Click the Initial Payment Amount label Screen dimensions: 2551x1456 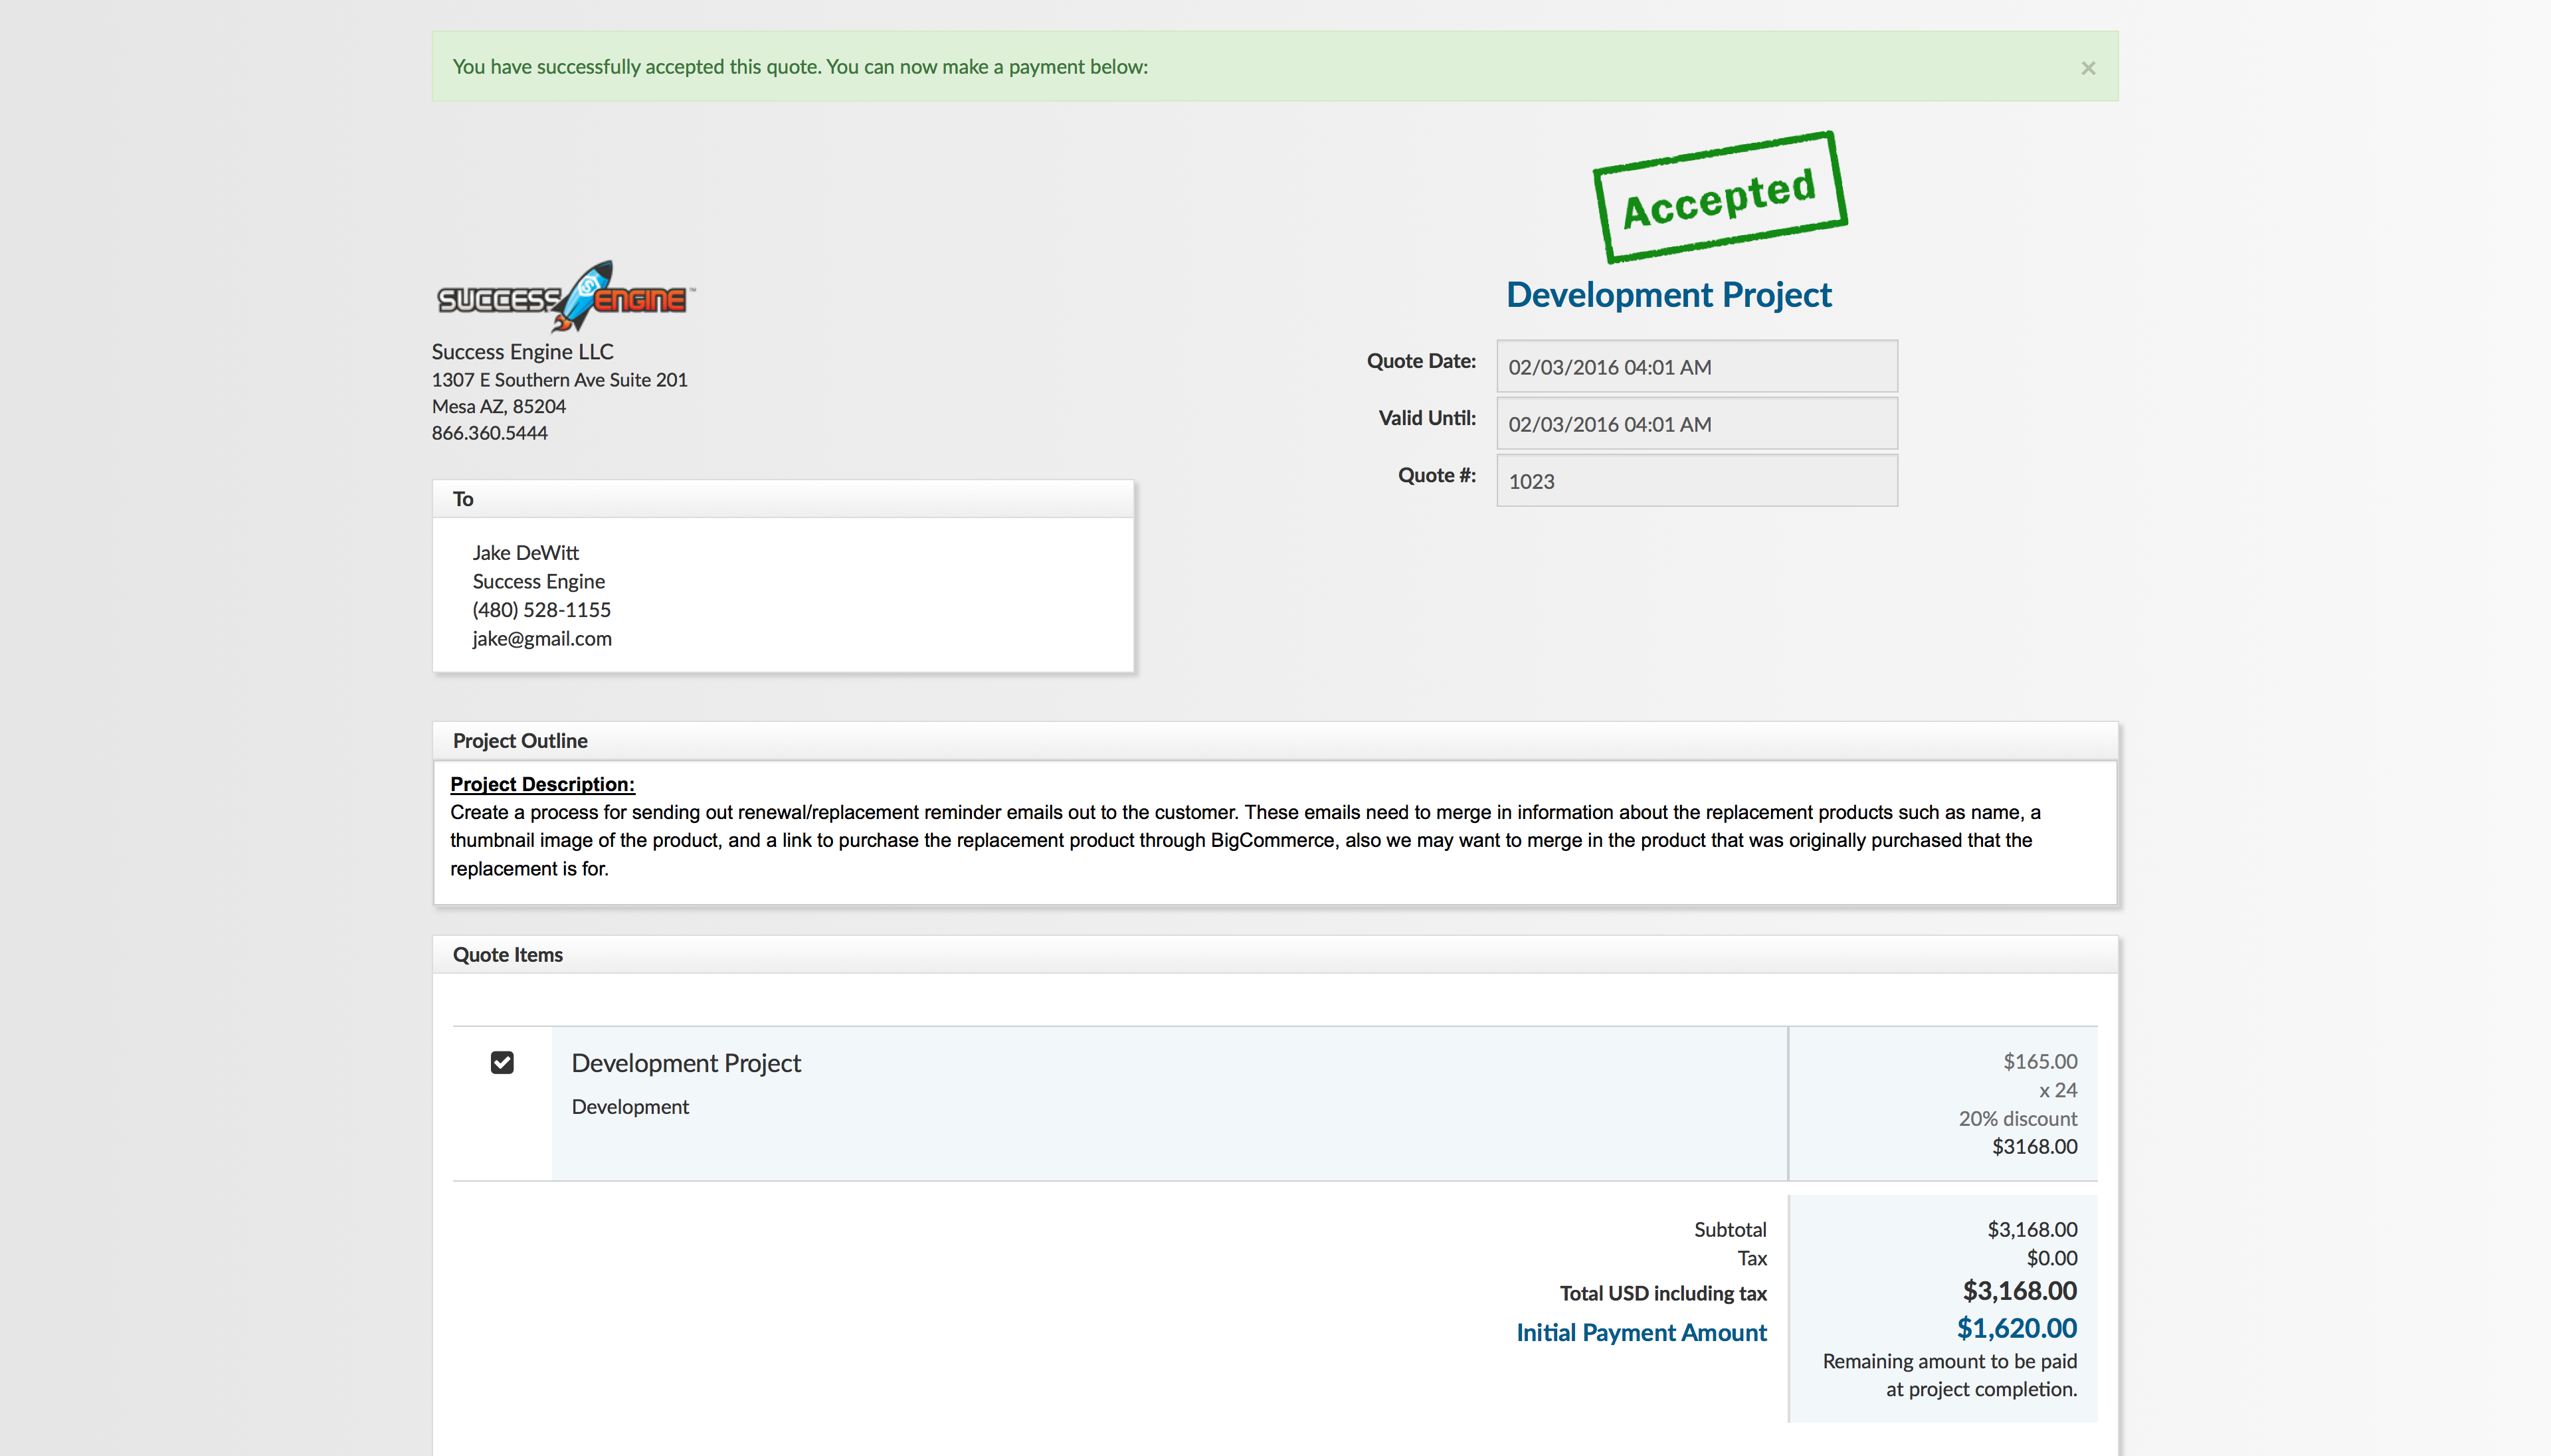[x=1641, y=1332]
